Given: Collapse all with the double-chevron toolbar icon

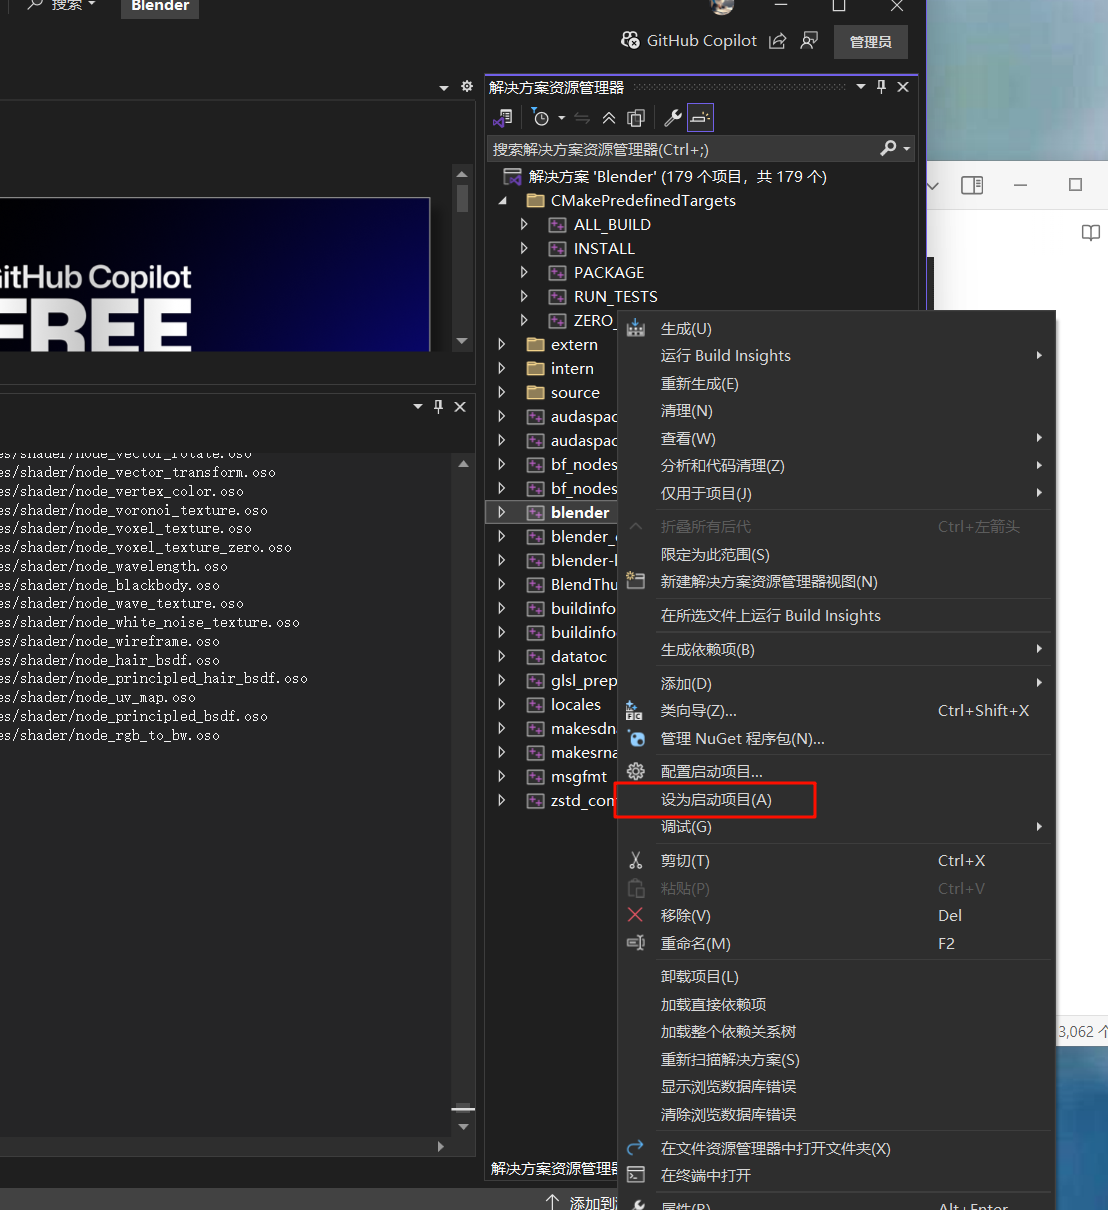Looking at the screenshot, I should tap(609, 118).
